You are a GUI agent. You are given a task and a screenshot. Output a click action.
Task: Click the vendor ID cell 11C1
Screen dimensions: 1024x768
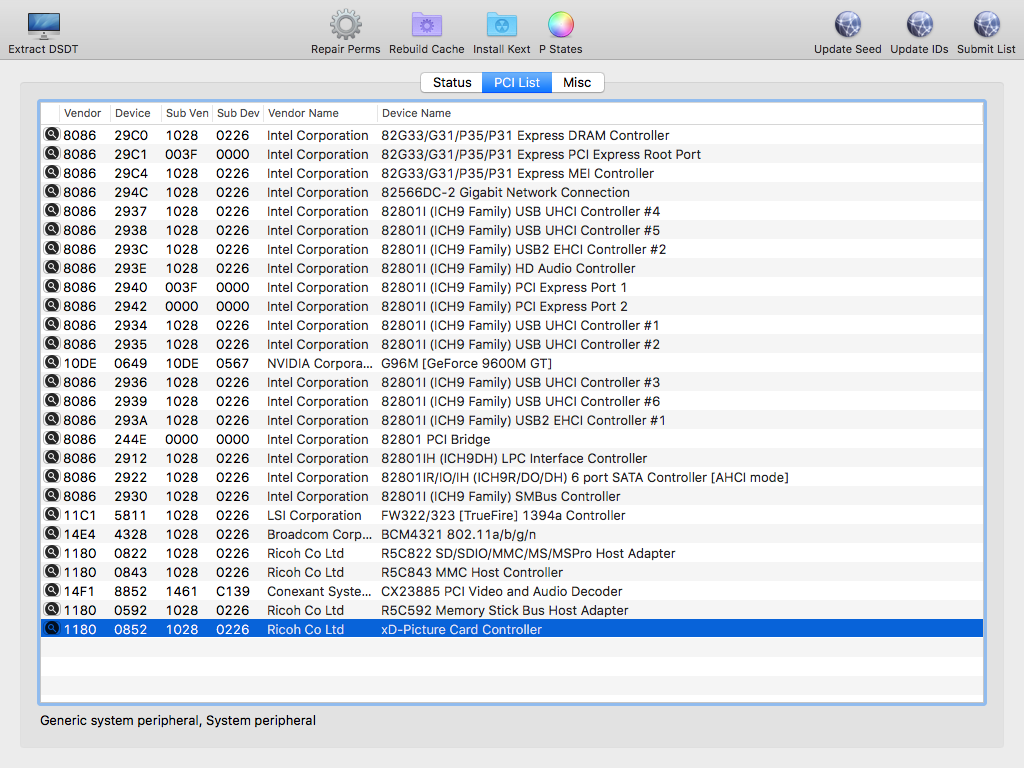(x=80, y=515)
